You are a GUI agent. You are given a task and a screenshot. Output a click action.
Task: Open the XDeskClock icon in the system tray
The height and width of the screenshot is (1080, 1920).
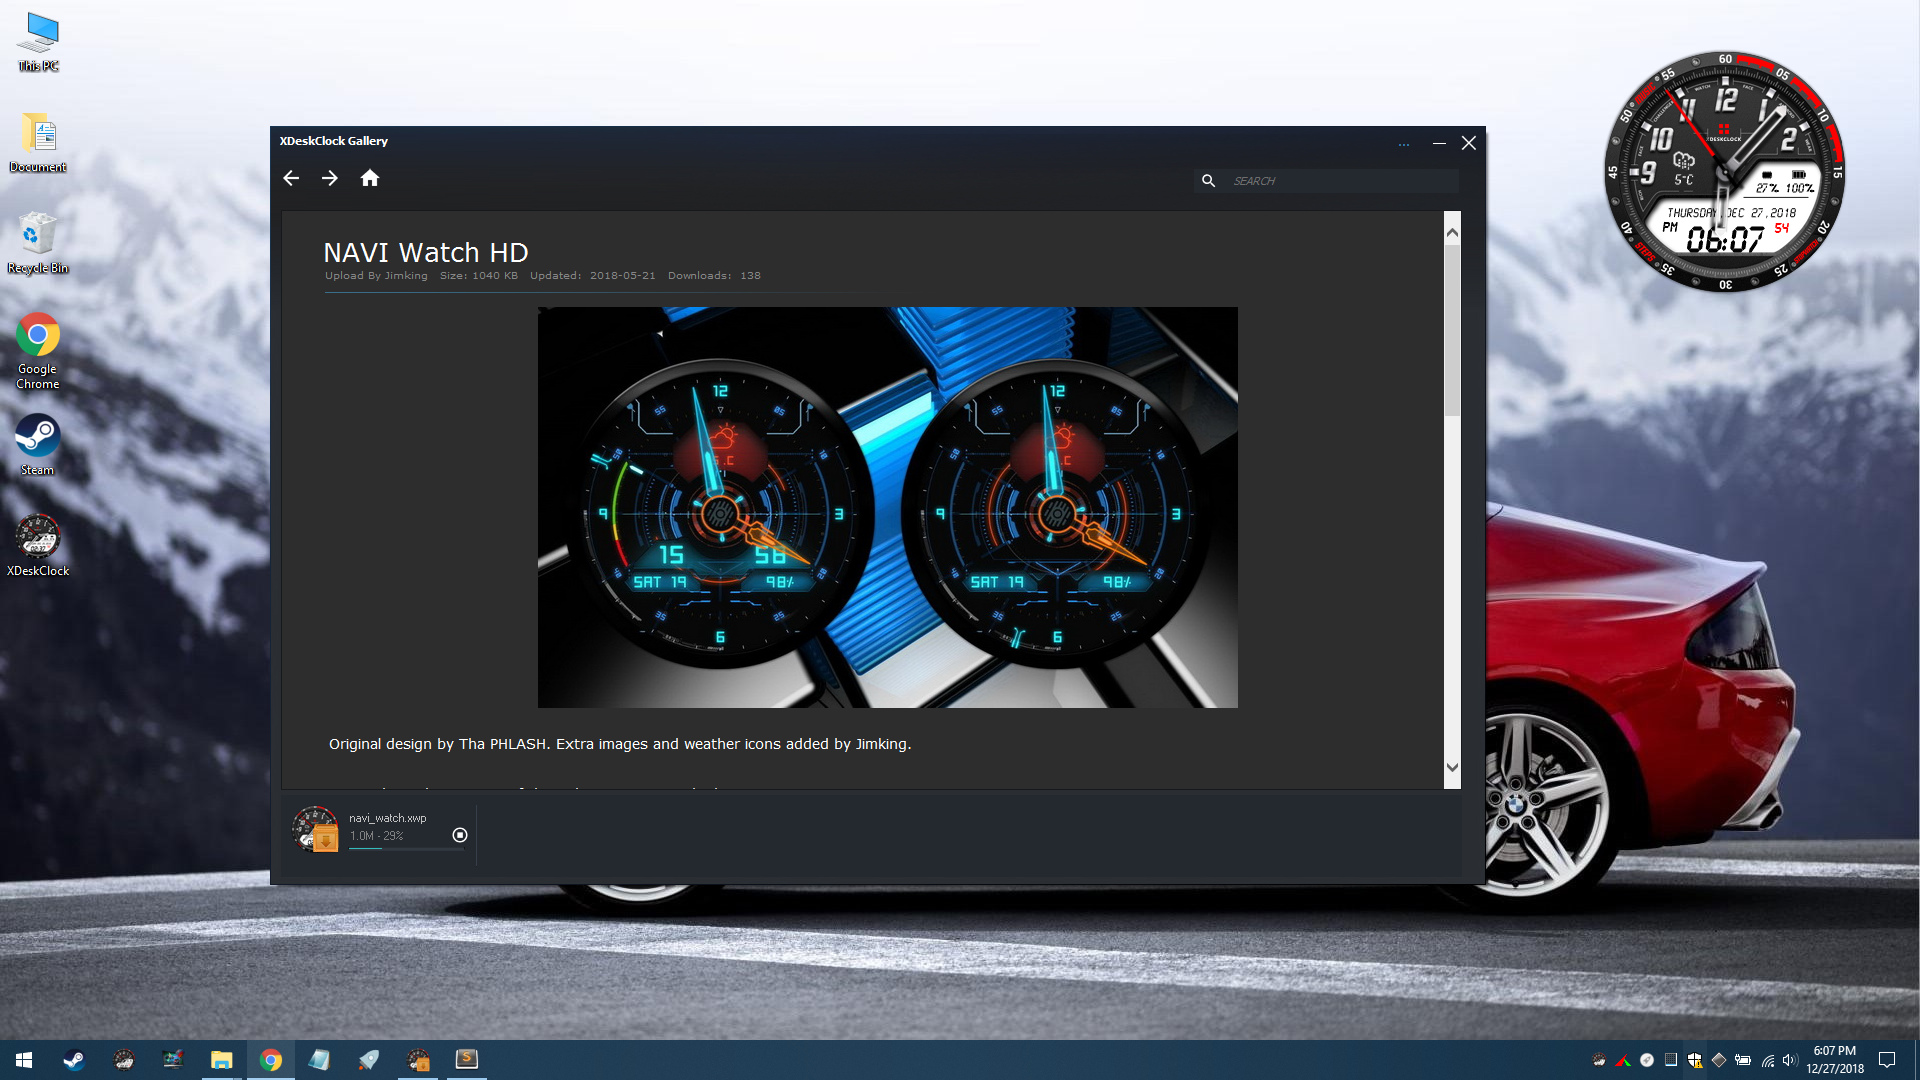pyautogui.click(x=1599, y=1060)
